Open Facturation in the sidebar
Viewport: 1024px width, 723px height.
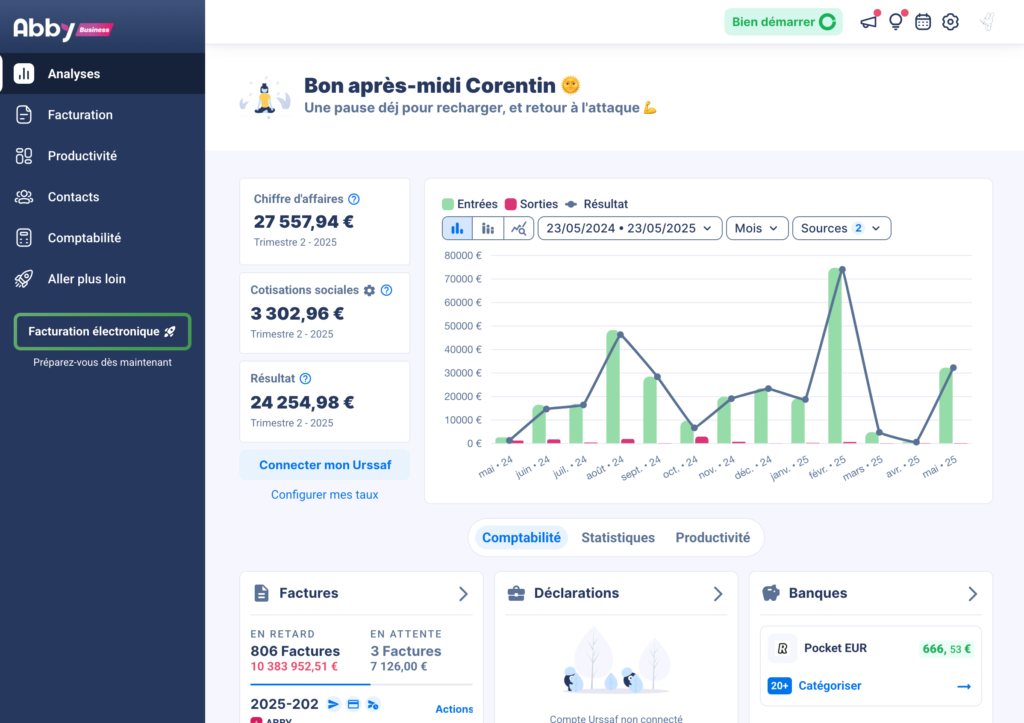point(80,115)
